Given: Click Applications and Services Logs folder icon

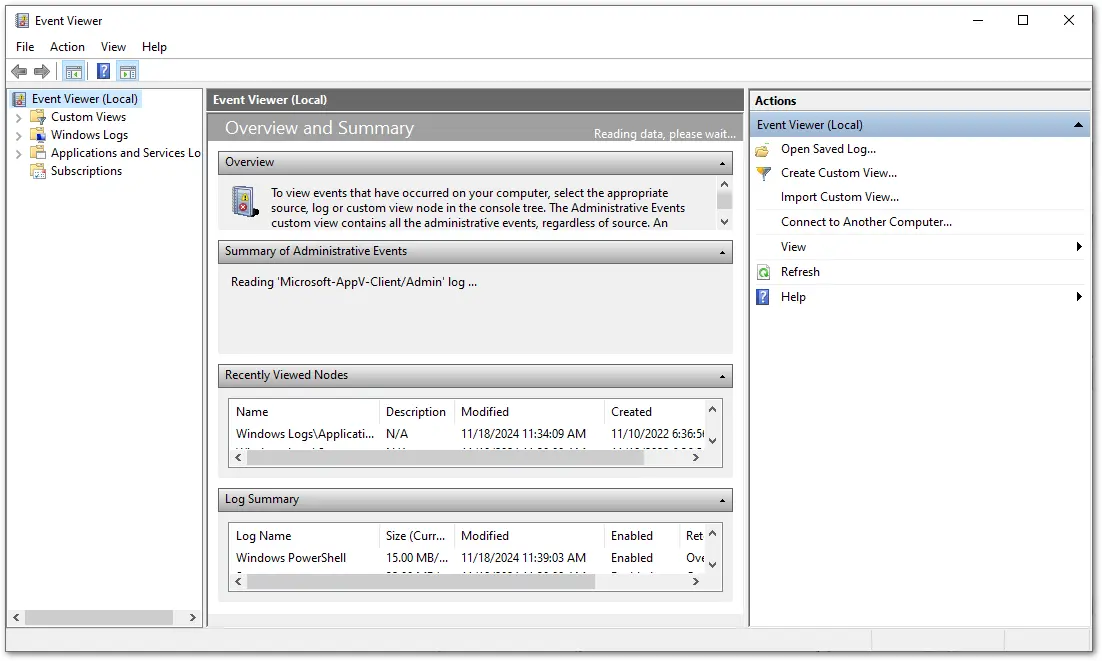Looking at the screenshot, I should point(38,152).
